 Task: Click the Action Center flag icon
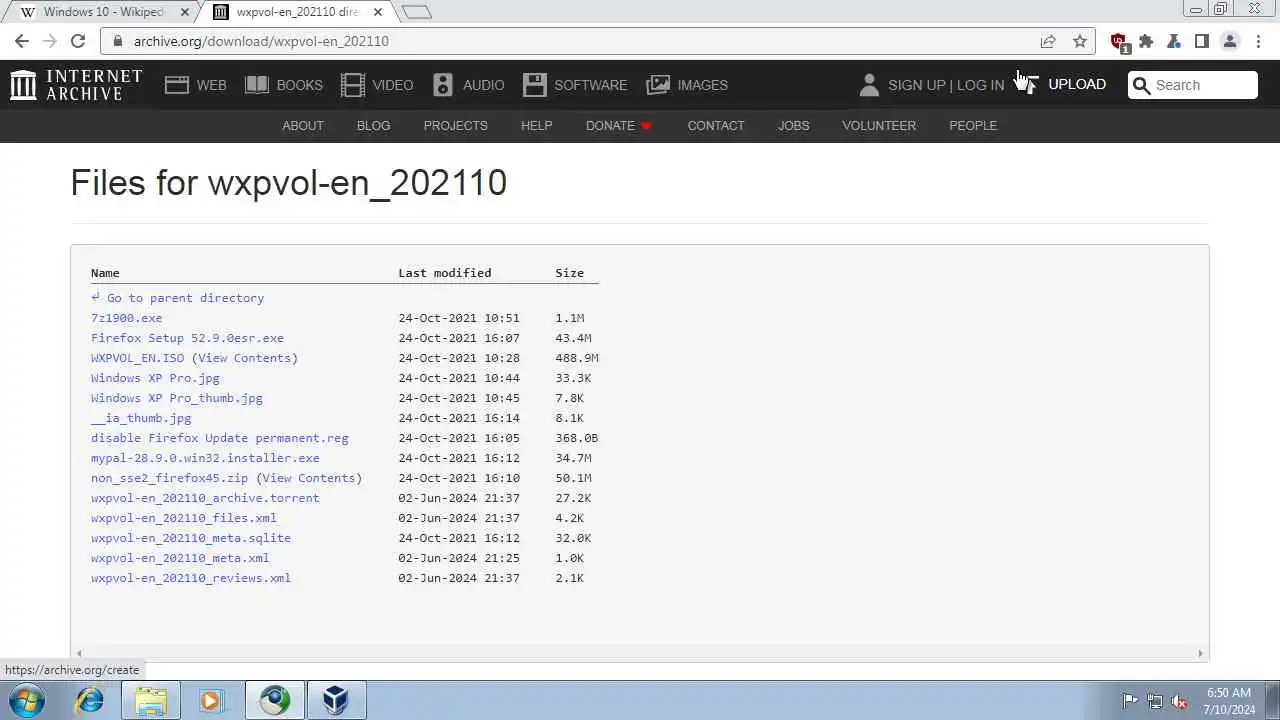pyautogui.click(x=1130, y=701)
